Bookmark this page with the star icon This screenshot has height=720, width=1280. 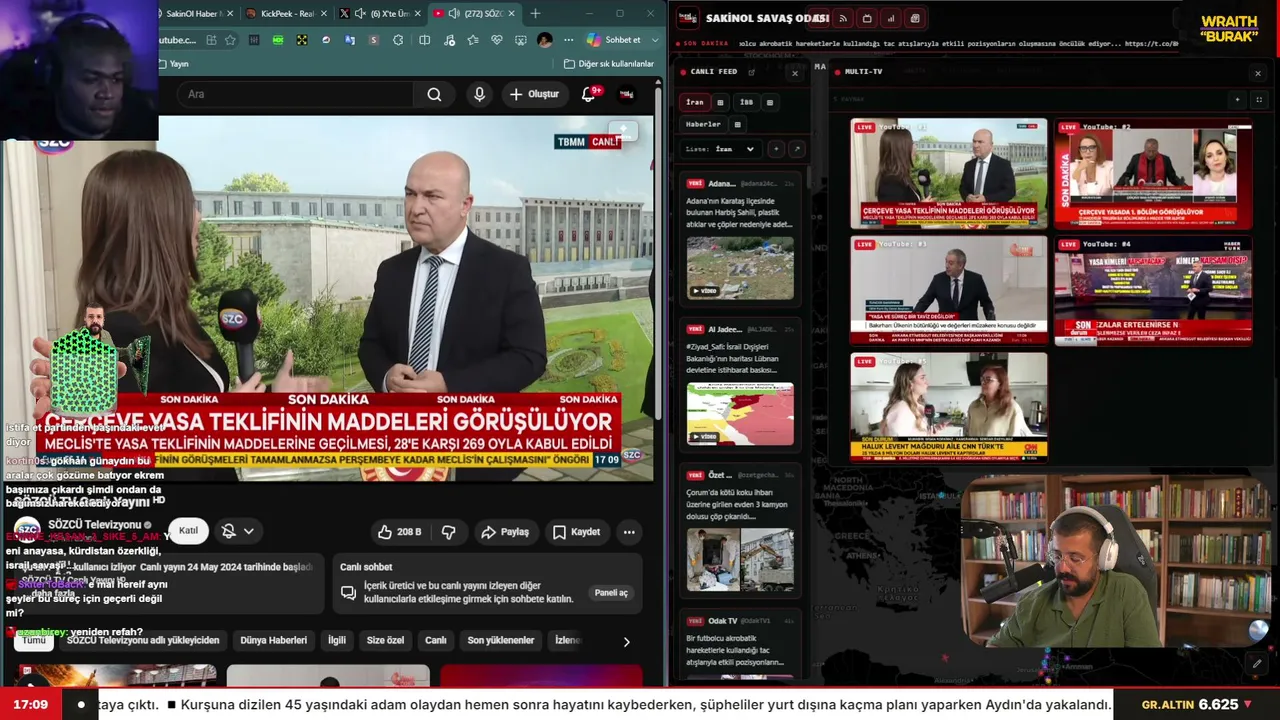(x=230, y=40)
